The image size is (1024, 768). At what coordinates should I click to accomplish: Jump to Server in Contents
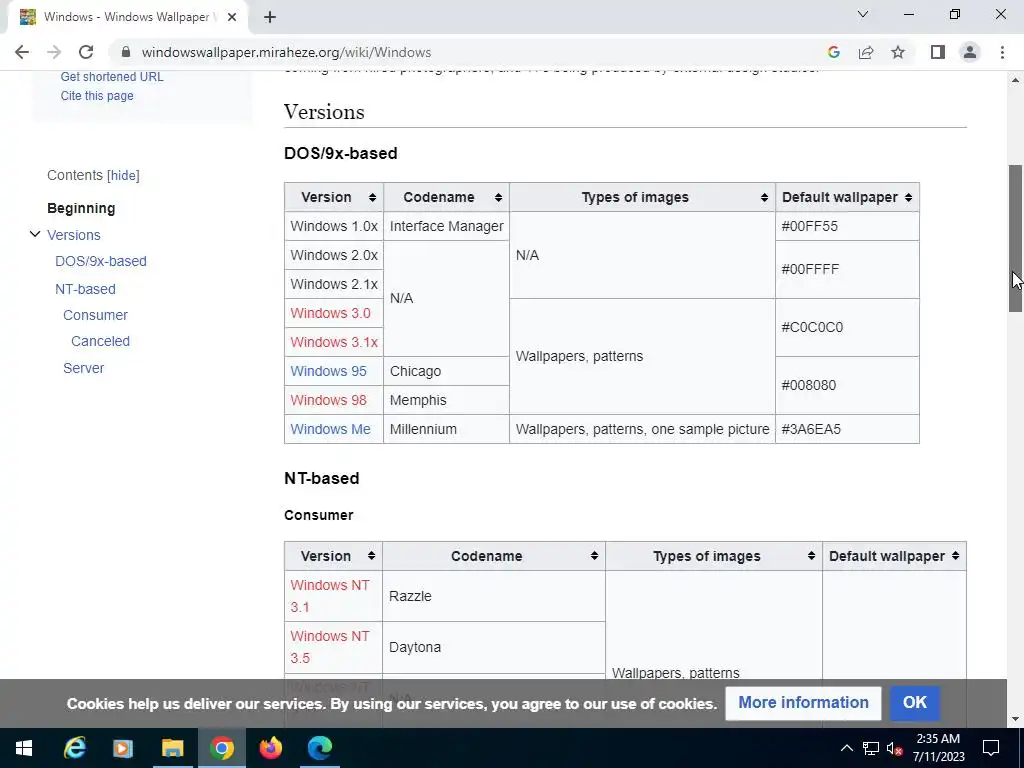84,368
